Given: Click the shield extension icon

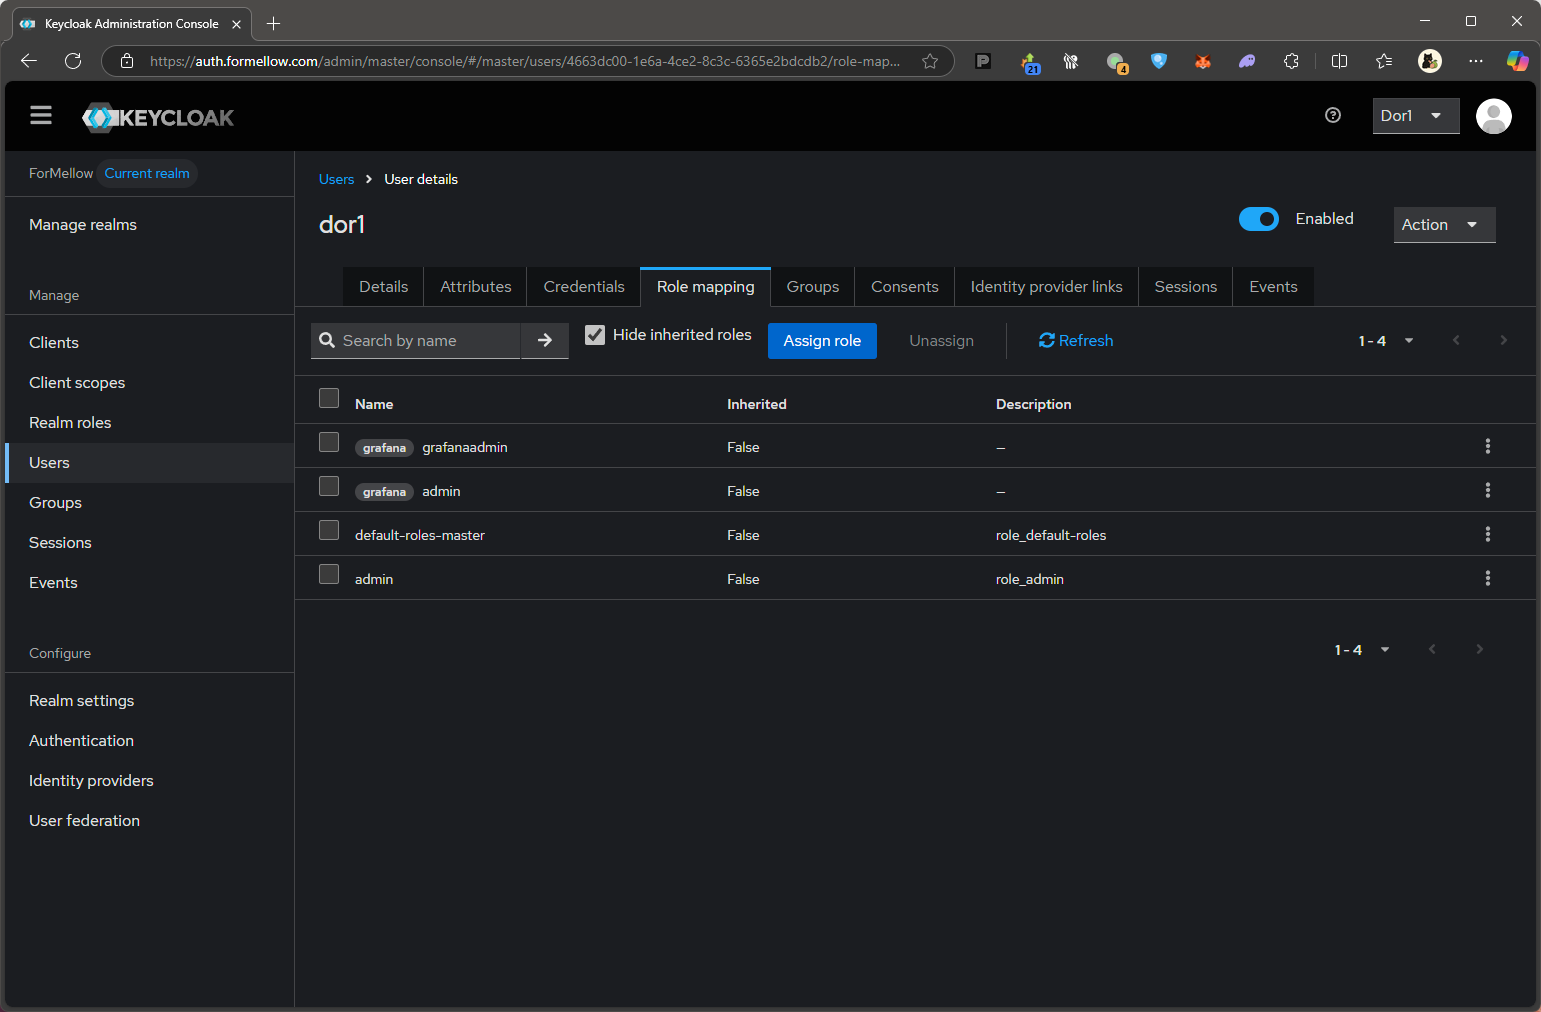Looking at the screenshot, I should [x=1159, y=61].
